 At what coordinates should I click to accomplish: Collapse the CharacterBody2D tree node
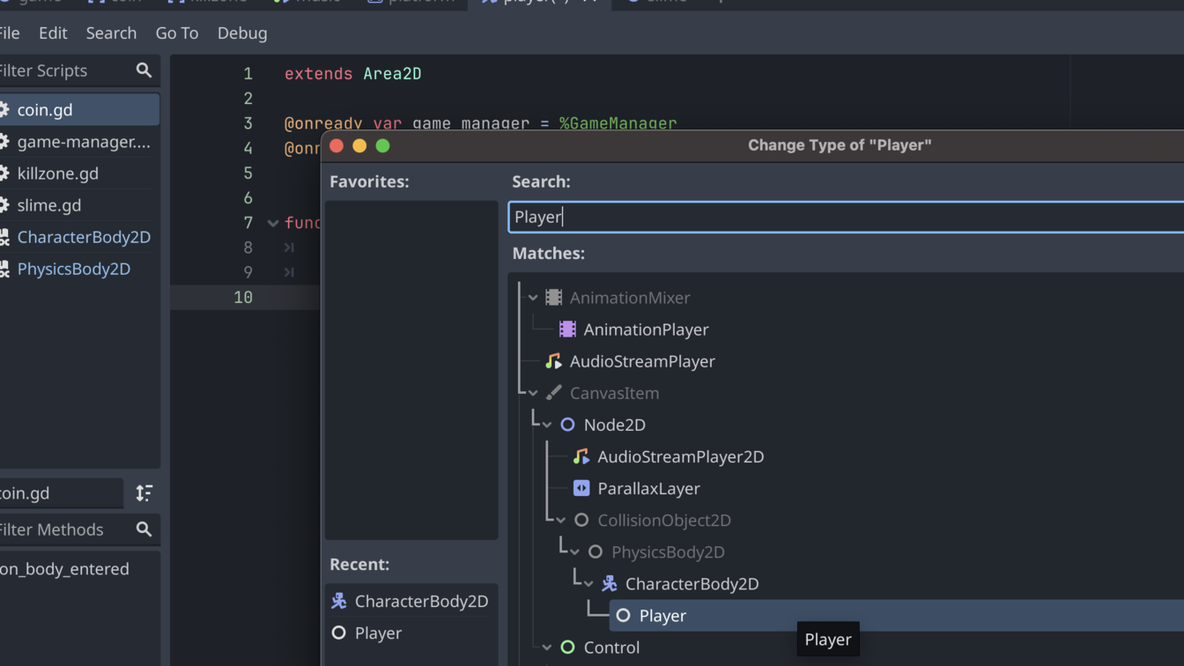588,584
